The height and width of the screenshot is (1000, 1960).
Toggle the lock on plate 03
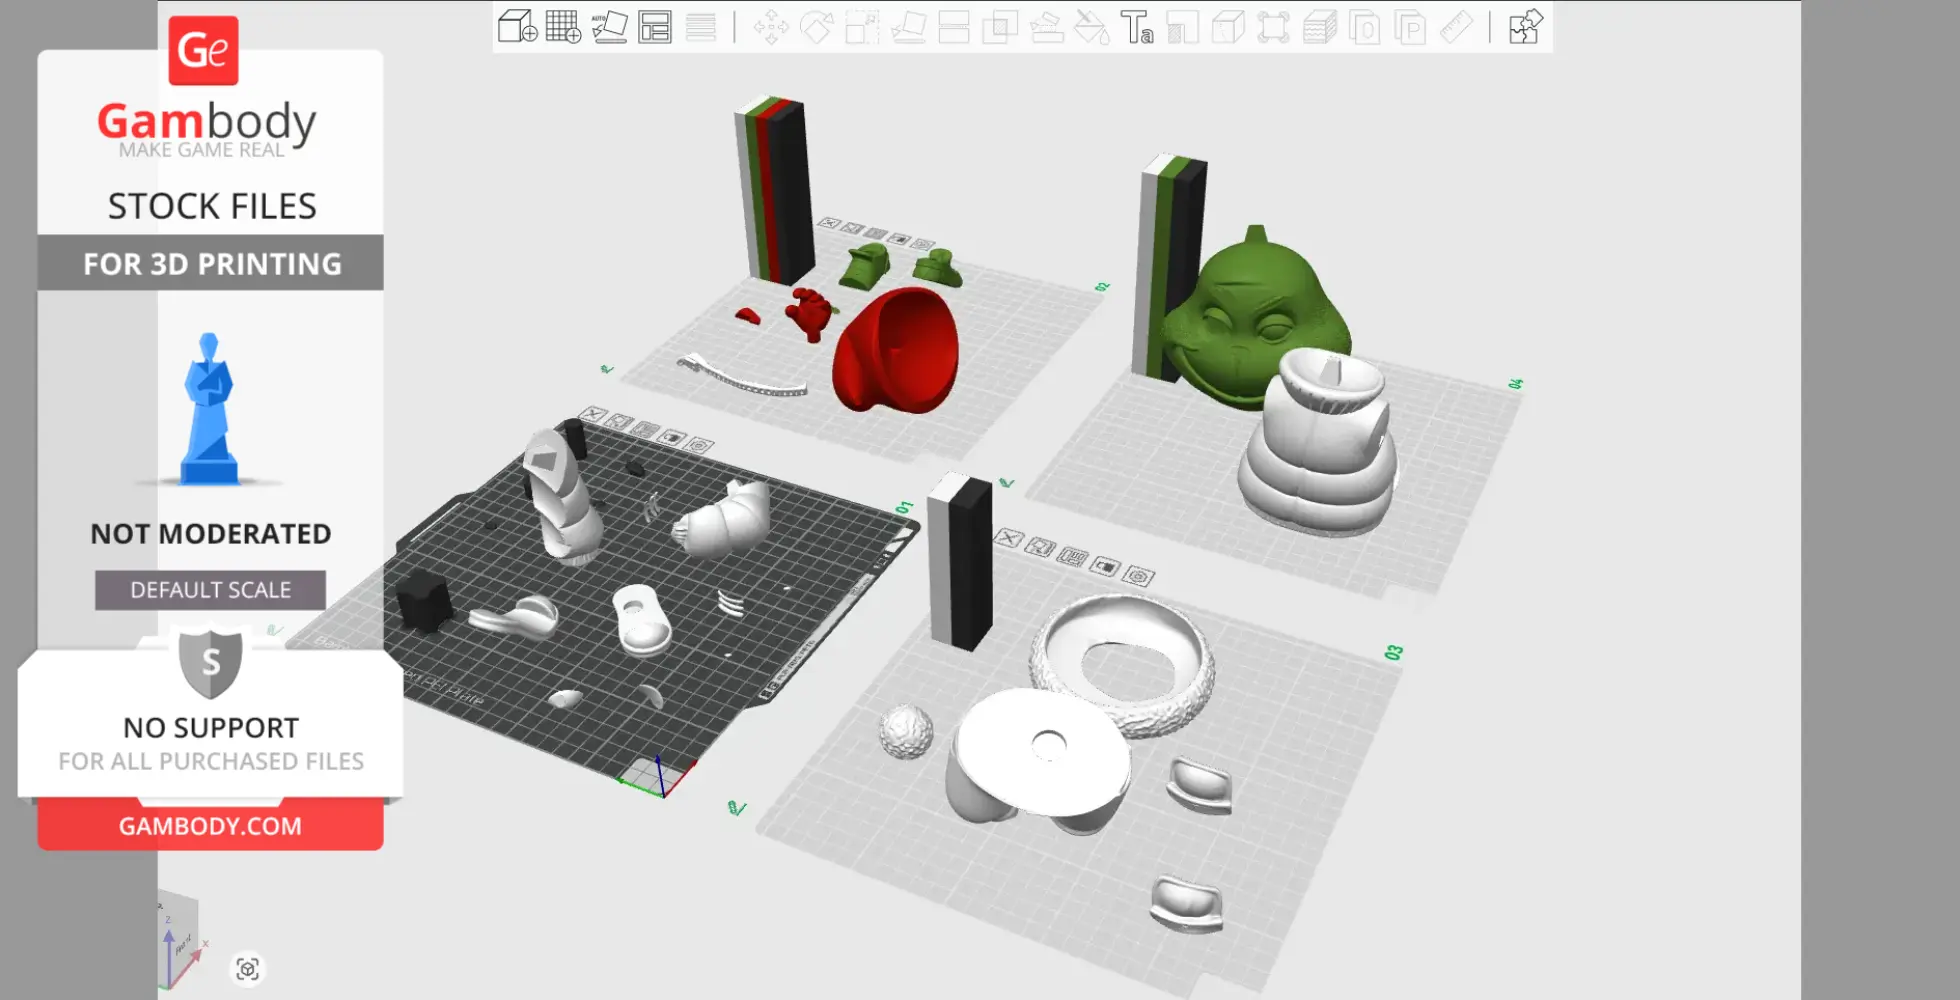[1039, 547]
